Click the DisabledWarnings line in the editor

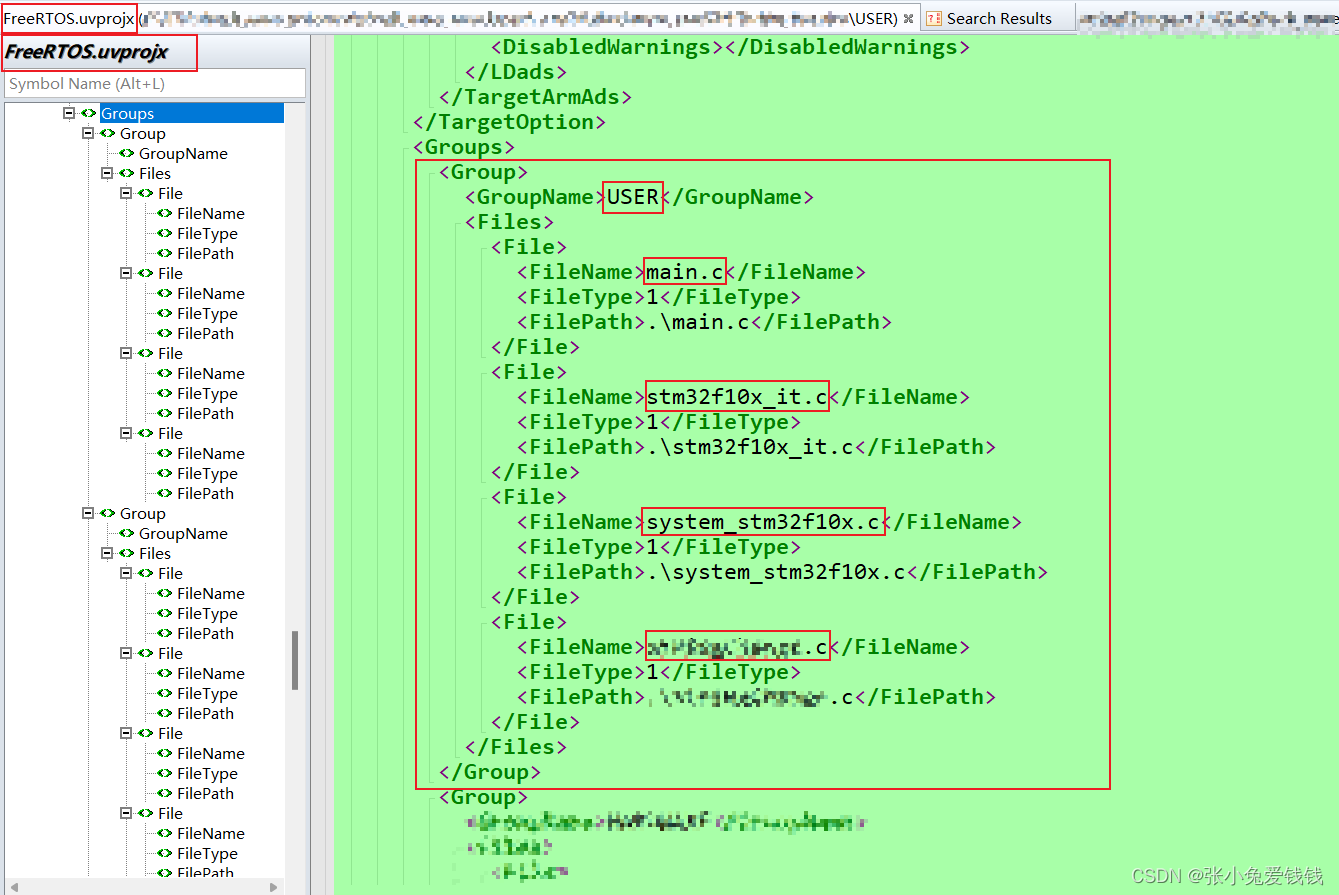click(730, 47)
